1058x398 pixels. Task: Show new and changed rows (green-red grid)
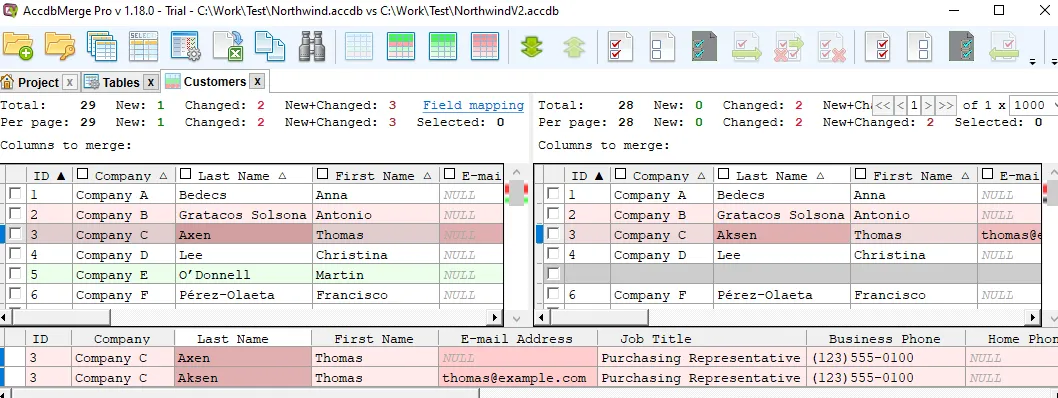click(x=401, y=46)
